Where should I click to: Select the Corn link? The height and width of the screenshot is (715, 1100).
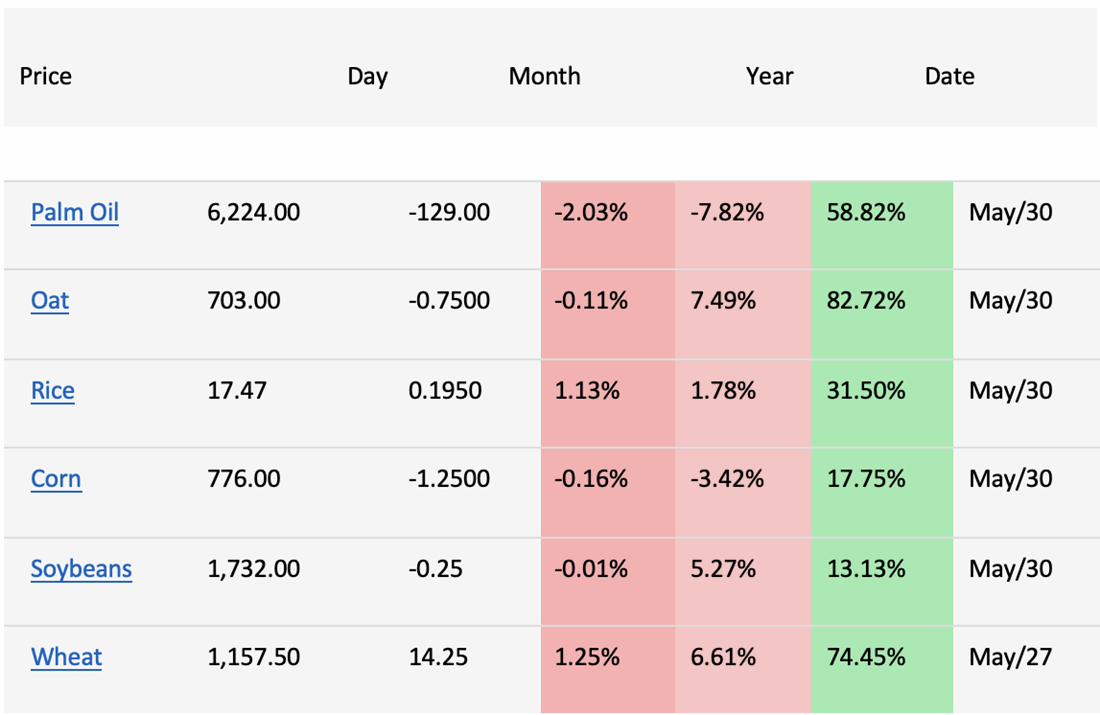(56, 479)
